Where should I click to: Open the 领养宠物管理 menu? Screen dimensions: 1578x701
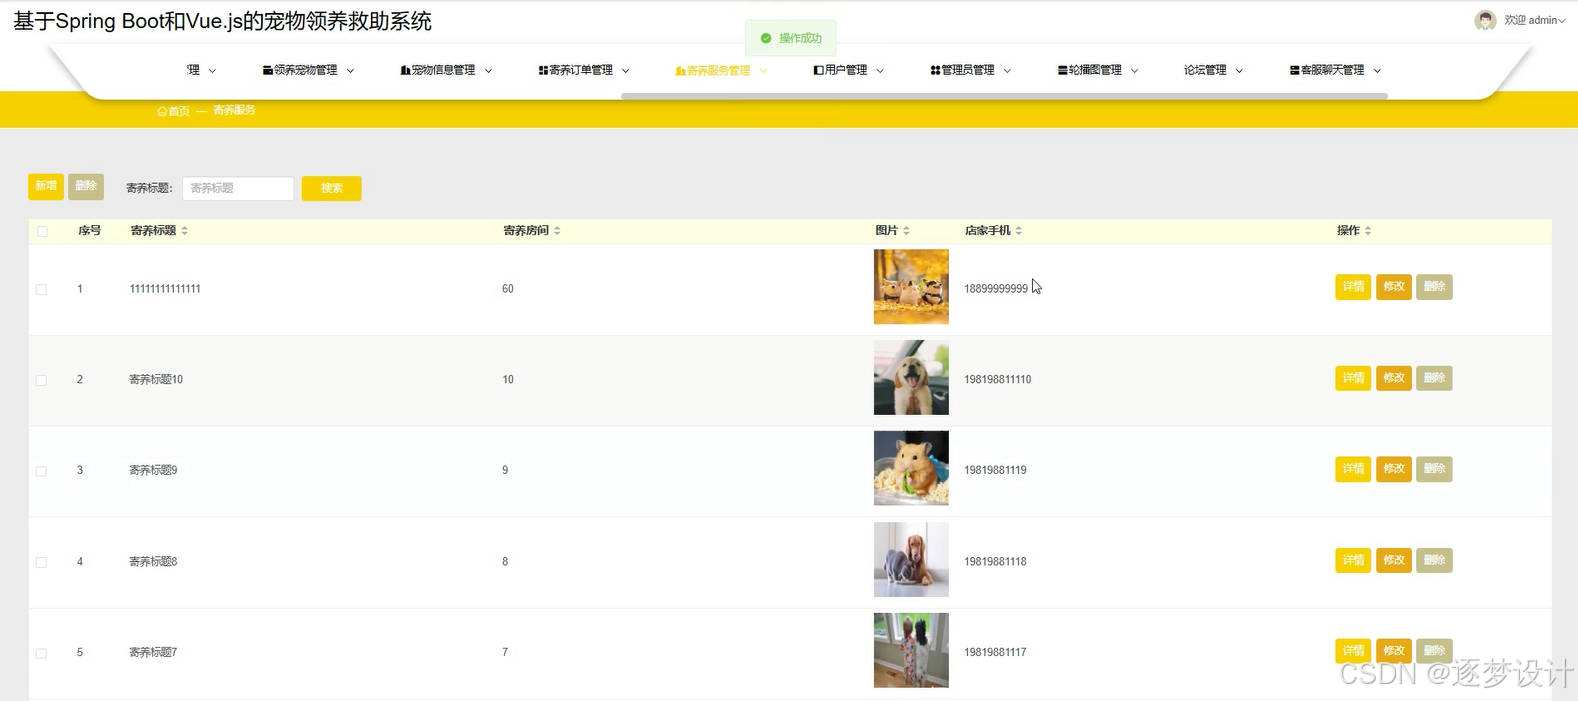(308, 70)
